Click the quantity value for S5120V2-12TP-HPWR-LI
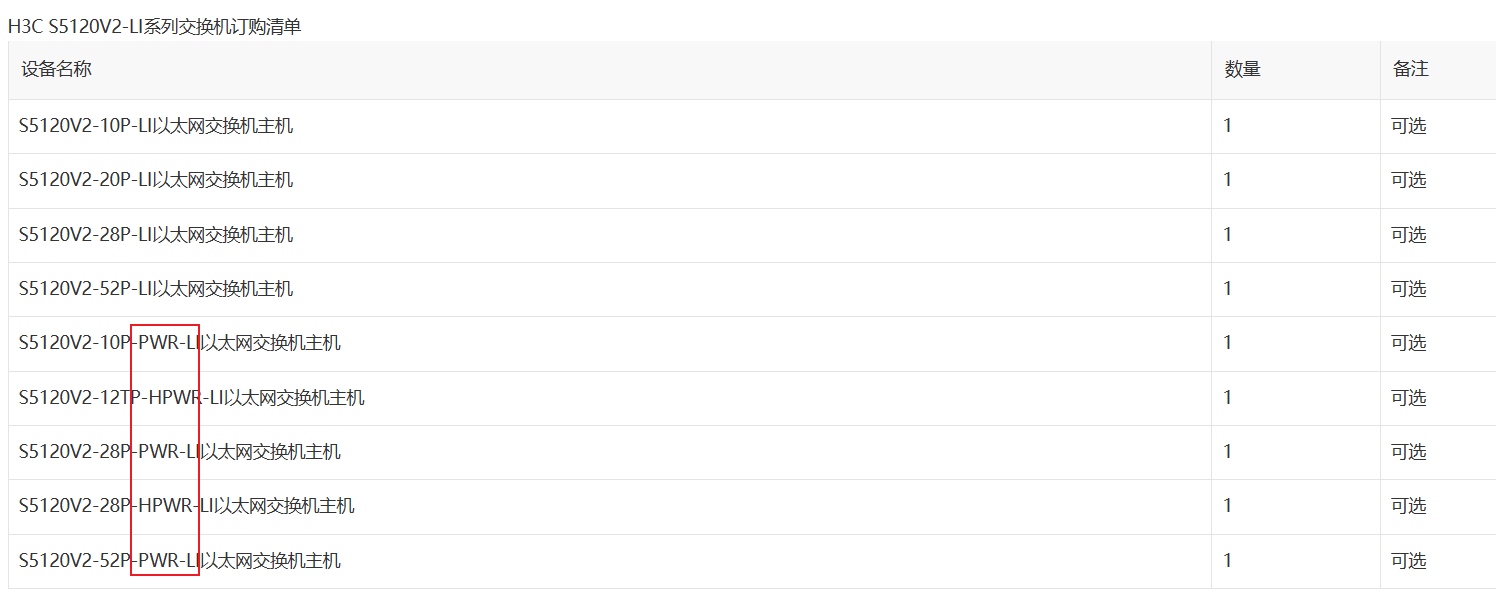Screen dimensions: 1496x599 [1229, 398]
